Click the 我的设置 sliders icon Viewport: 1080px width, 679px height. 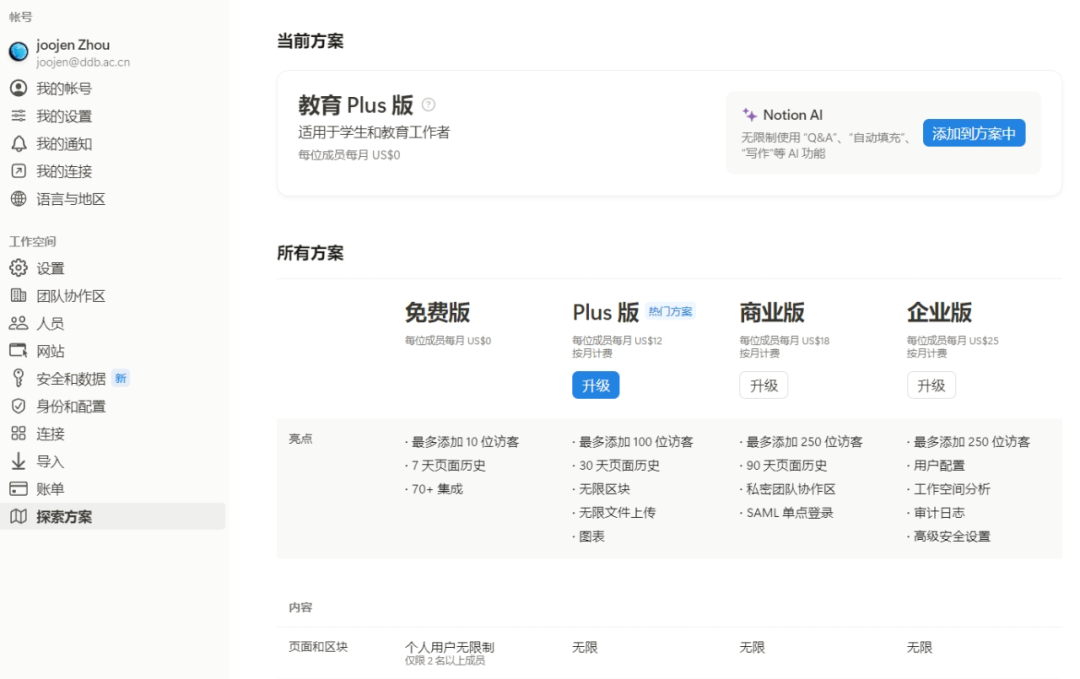click(x=19, y=116)
